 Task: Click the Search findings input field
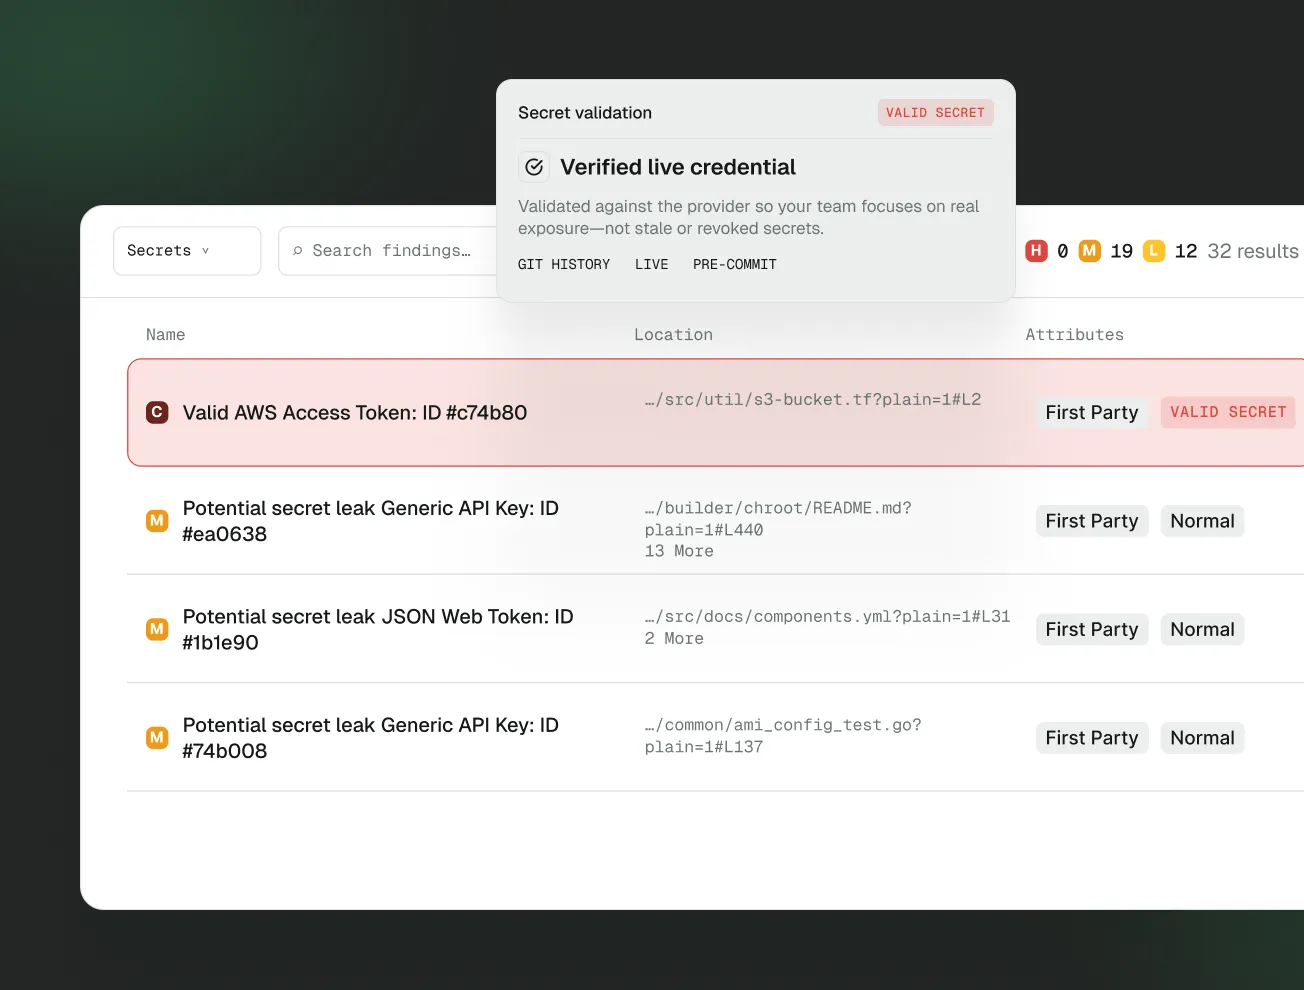[x=388, y=251]
